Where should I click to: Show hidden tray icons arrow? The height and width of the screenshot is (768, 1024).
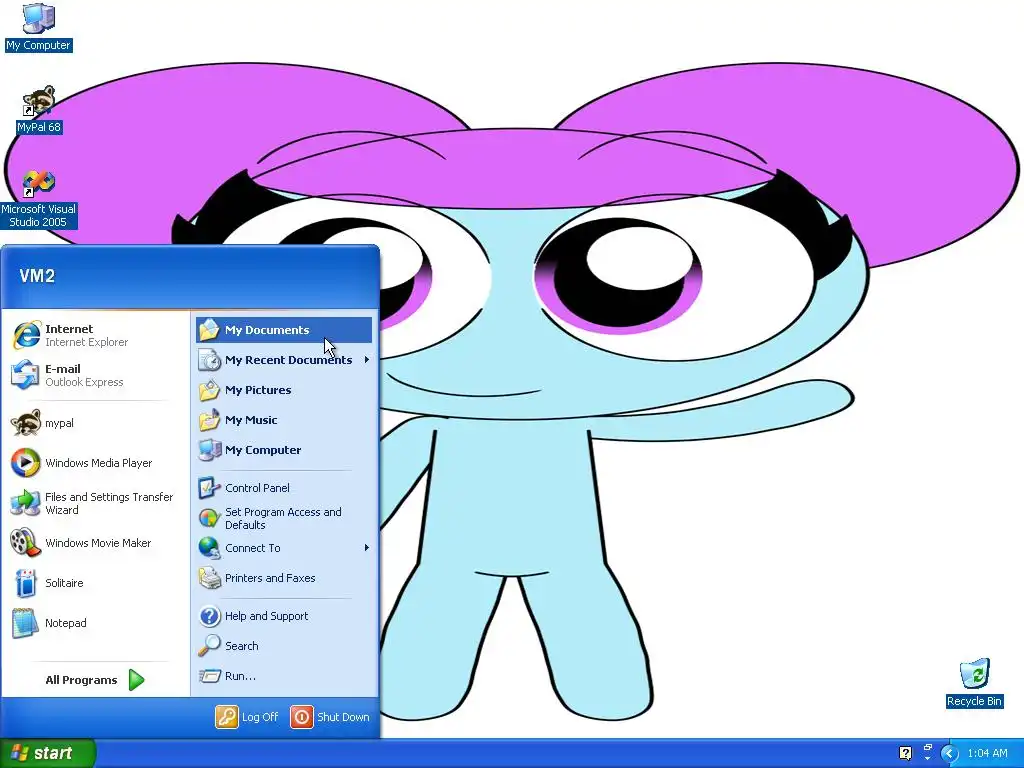coord(949,754)
